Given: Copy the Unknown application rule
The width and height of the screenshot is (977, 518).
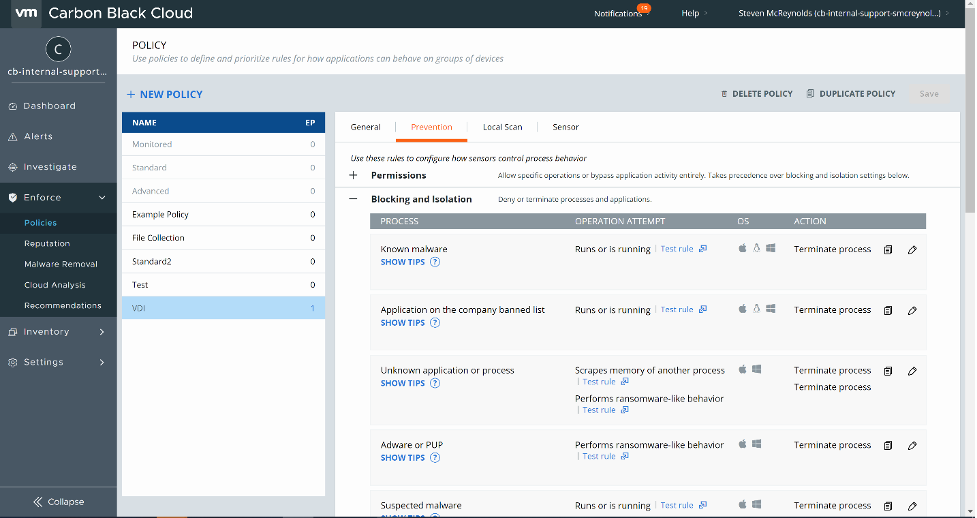Looking at the screenshot, I should click(x=888, y=371).
